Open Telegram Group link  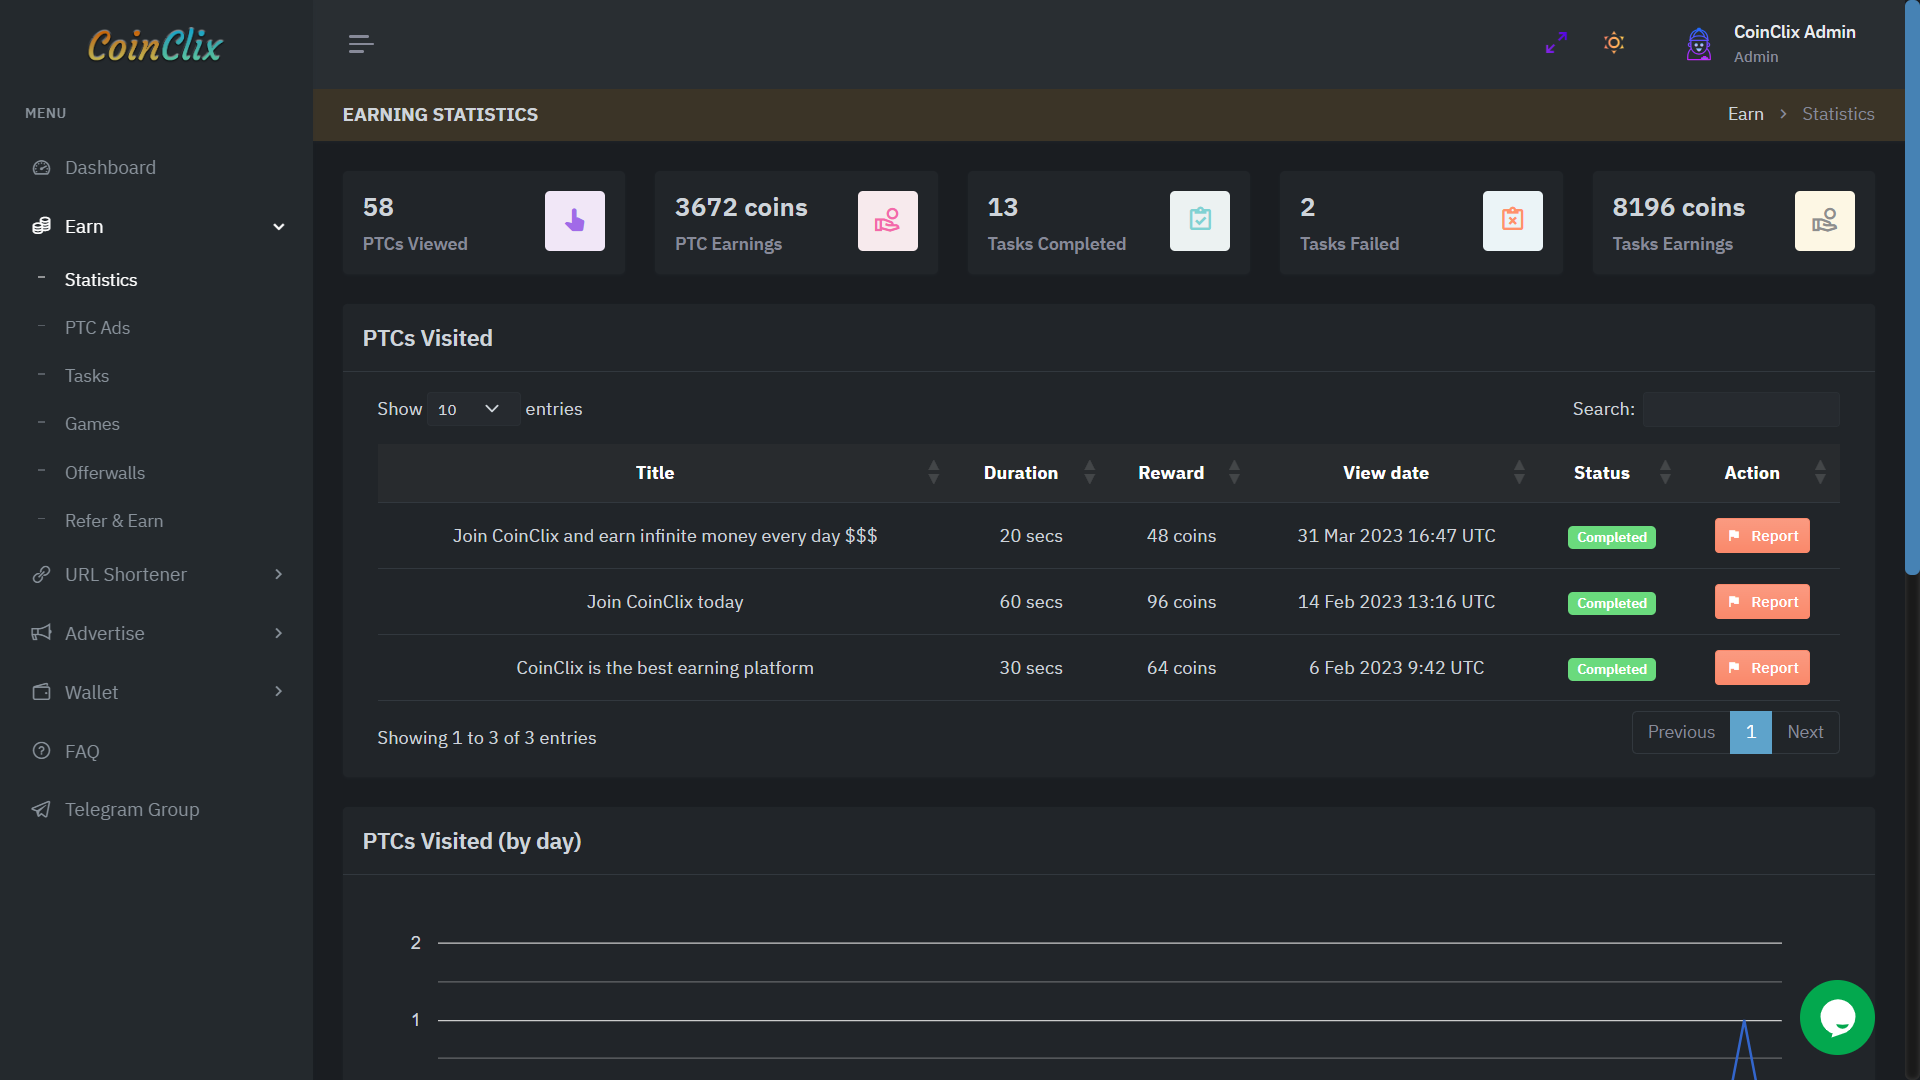click(x=132, y=809)
